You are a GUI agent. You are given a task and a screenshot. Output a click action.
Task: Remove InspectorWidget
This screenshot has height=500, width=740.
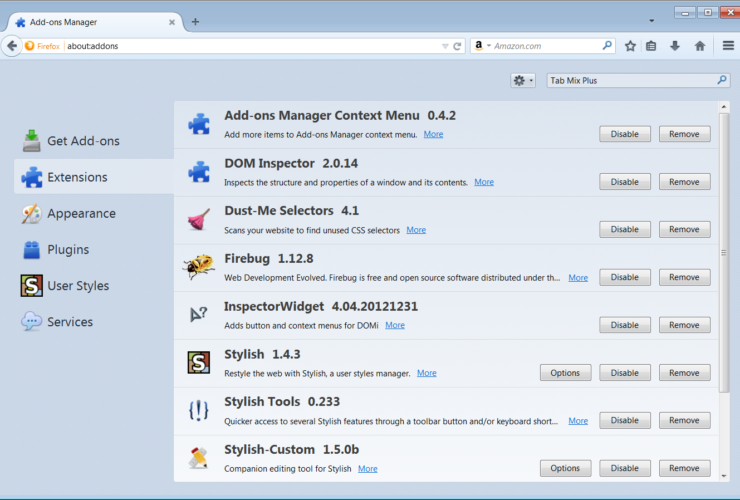point(684,325)
